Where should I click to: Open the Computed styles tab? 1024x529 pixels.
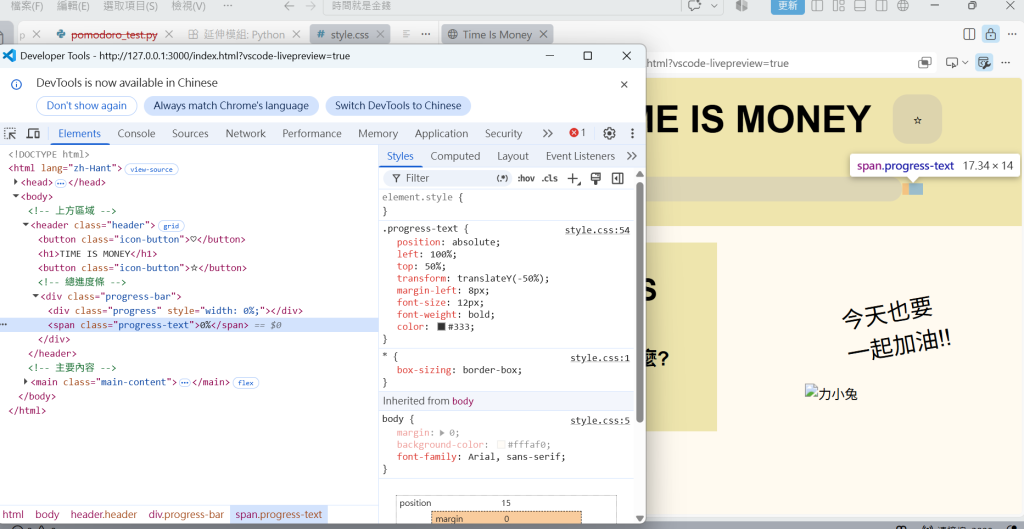[455, 156]
